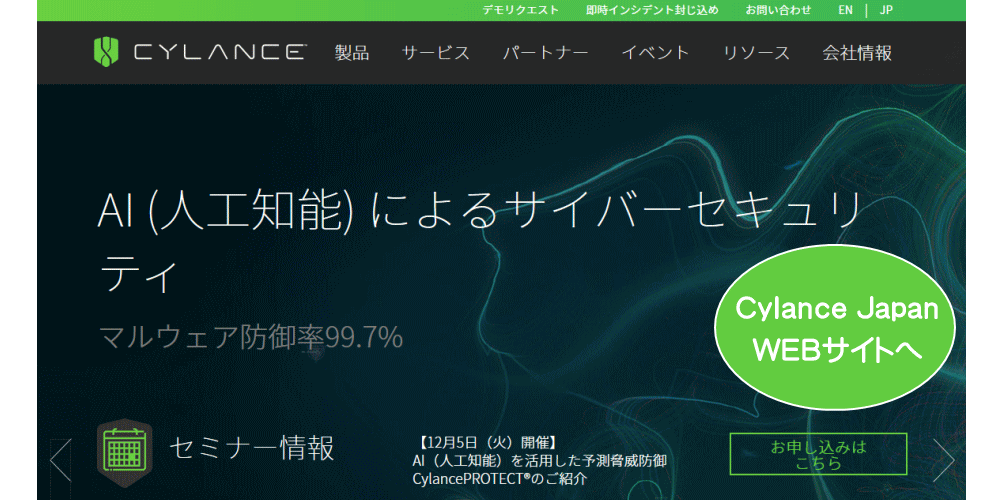Click the AI (人工知能) によるサイバーセキュリティ headline
This screenshot has width=1000, height=500.
pyautogui.click(x=480, y=244)
